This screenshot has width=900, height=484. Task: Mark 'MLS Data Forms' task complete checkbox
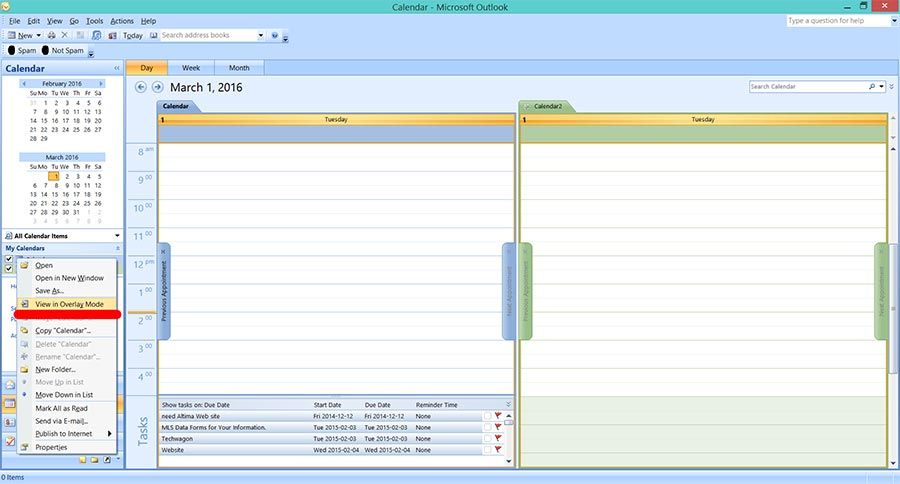point(487,427)
